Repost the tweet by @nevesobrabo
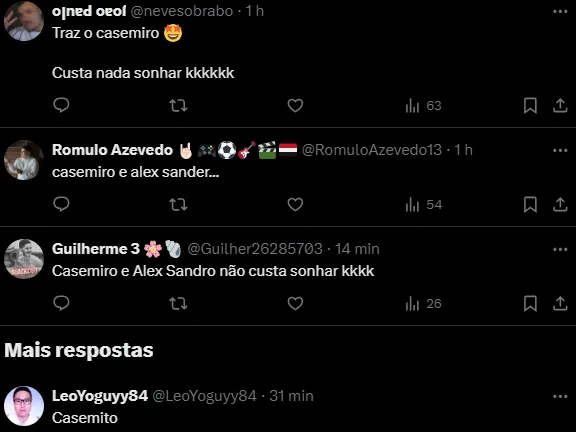 tap(178, 105)
